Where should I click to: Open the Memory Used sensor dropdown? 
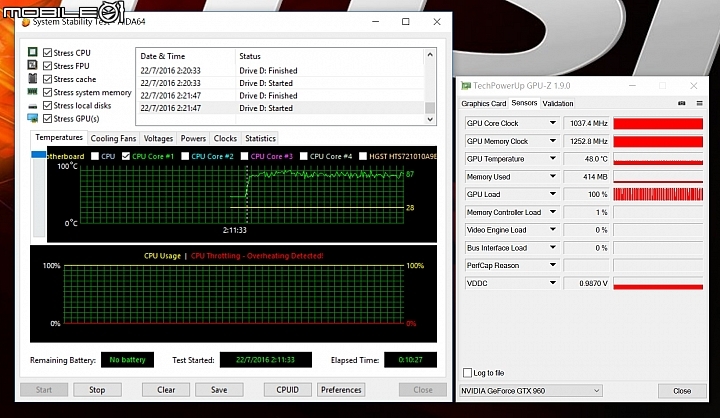(x=553, y=176)
